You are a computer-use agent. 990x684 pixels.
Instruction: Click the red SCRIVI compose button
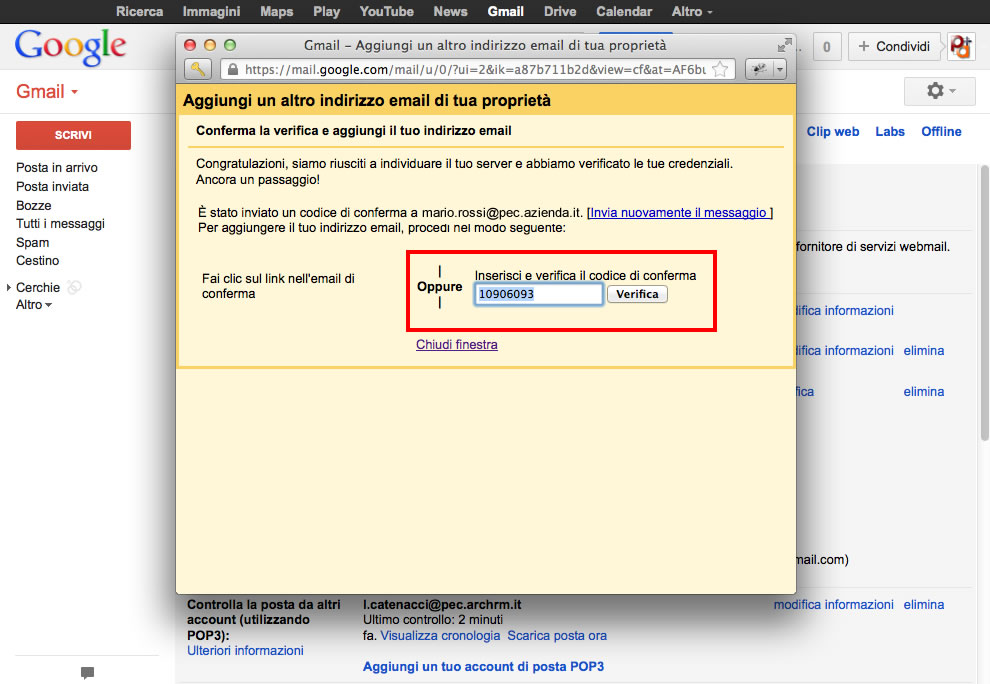73,135
